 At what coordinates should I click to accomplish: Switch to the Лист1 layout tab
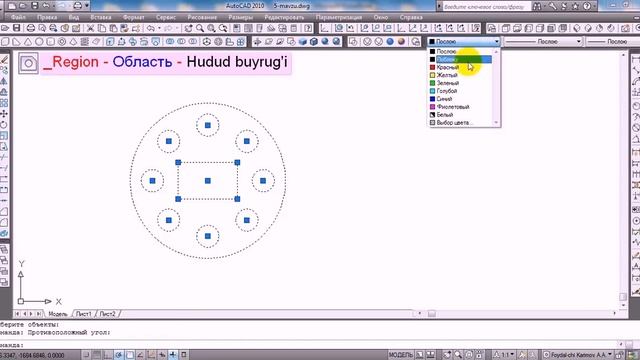84,314
